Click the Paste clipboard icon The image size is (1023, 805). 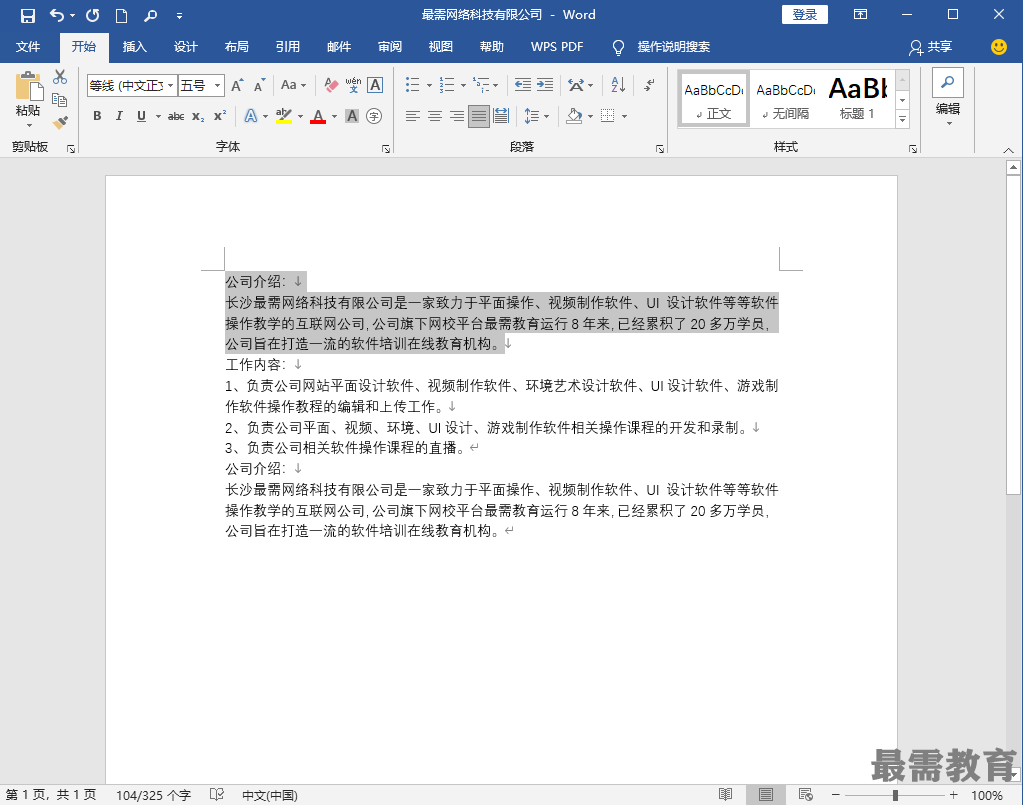29,85
